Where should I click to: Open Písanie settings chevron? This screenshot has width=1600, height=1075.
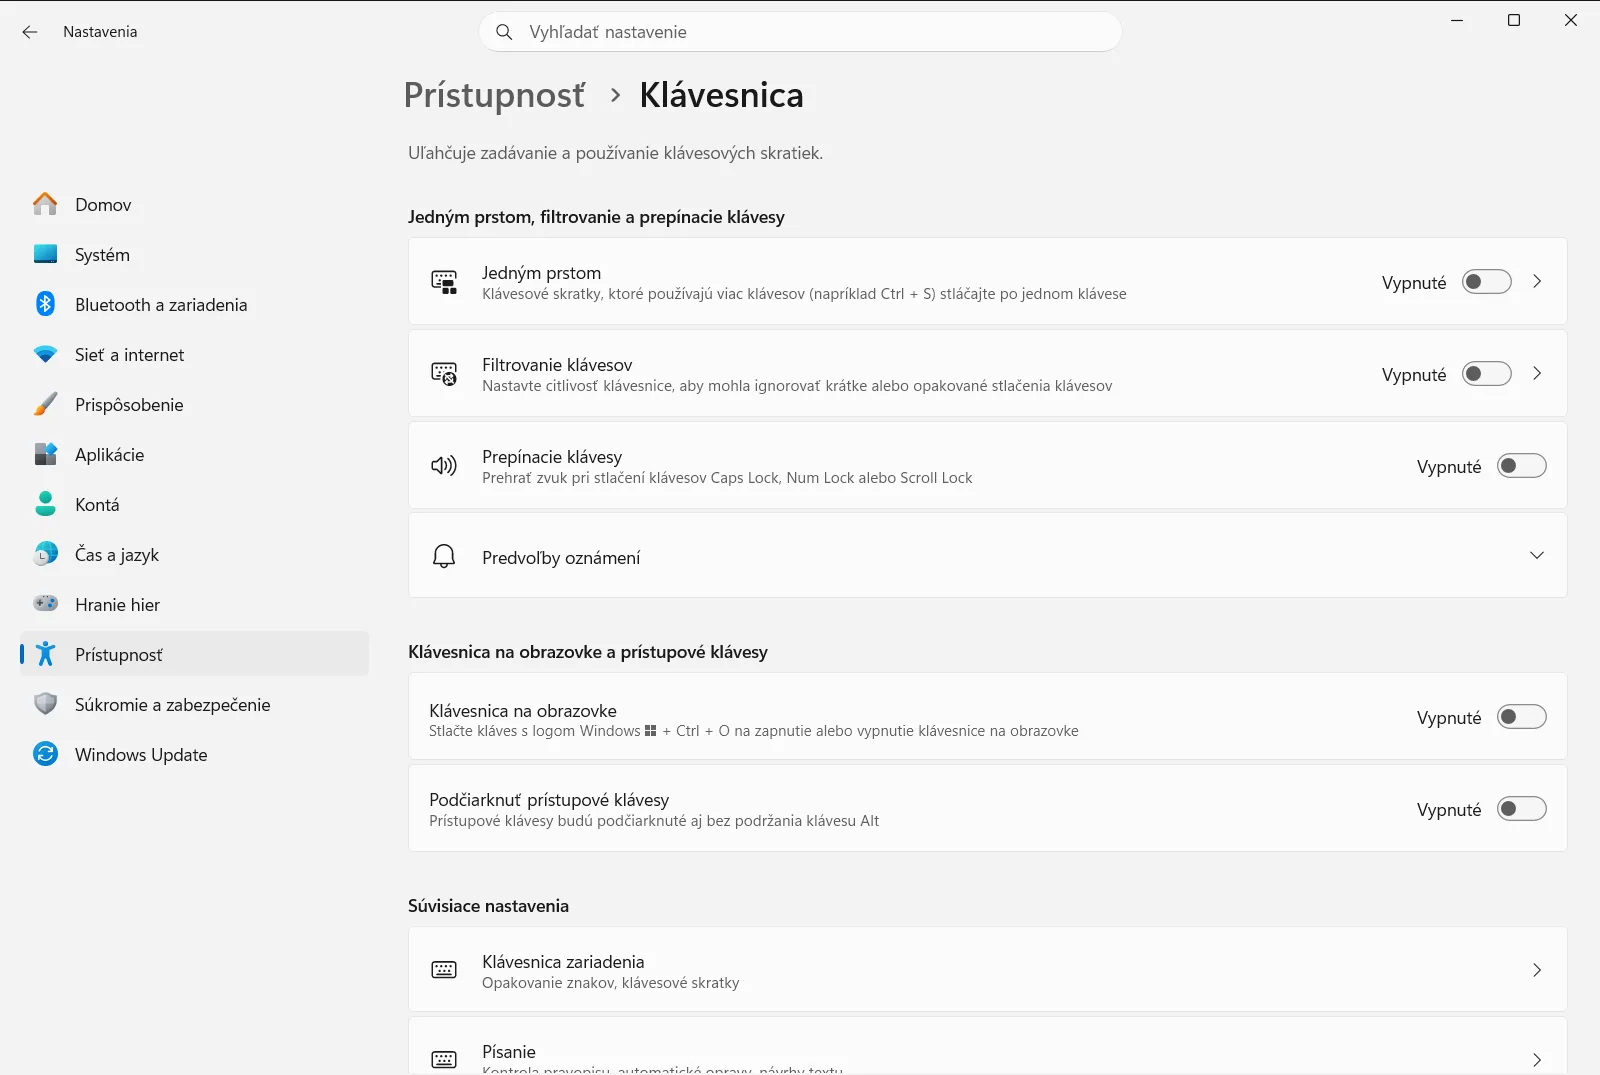pyautogui.click(x=1537, y=1060)
